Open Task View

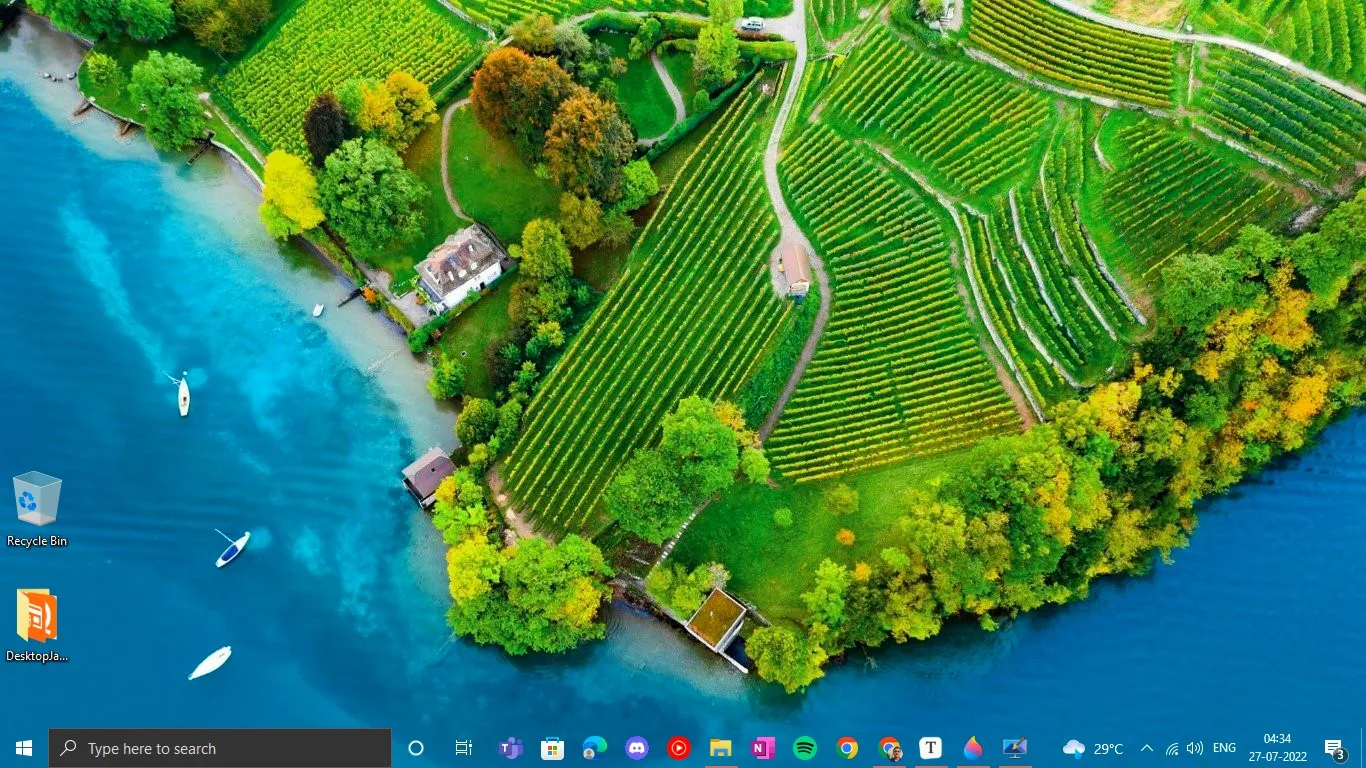pyautogui.click(x=462, y=747)
